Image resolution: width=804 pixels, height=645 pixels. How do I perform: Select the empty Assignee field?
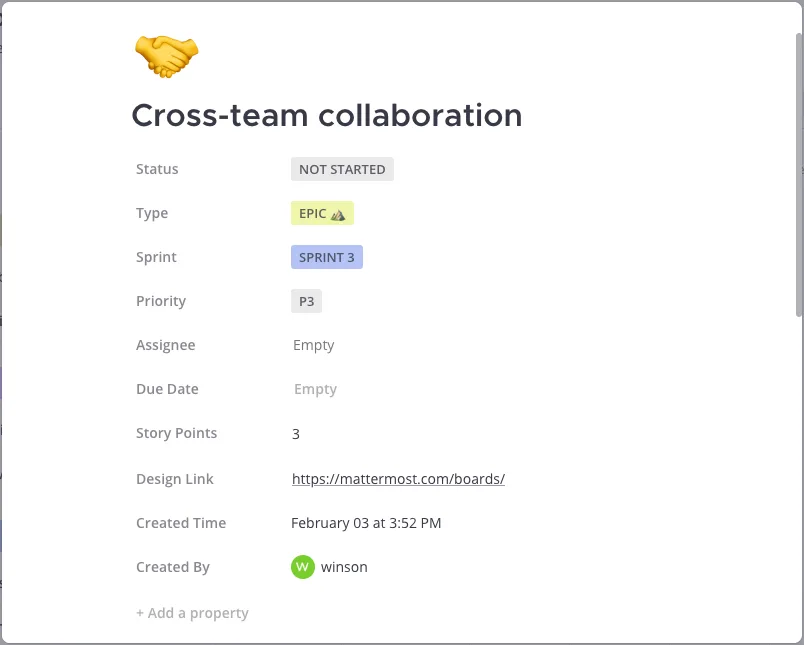pos(313,345)
